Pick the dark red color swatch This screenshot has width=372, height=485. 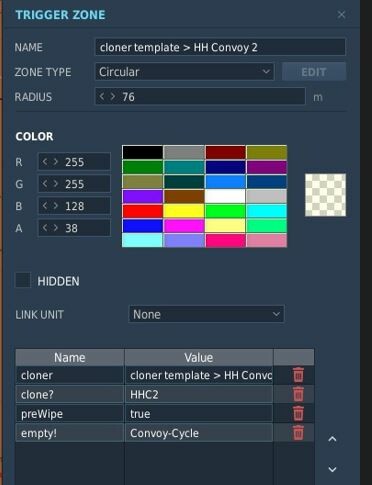click(225, 152)
